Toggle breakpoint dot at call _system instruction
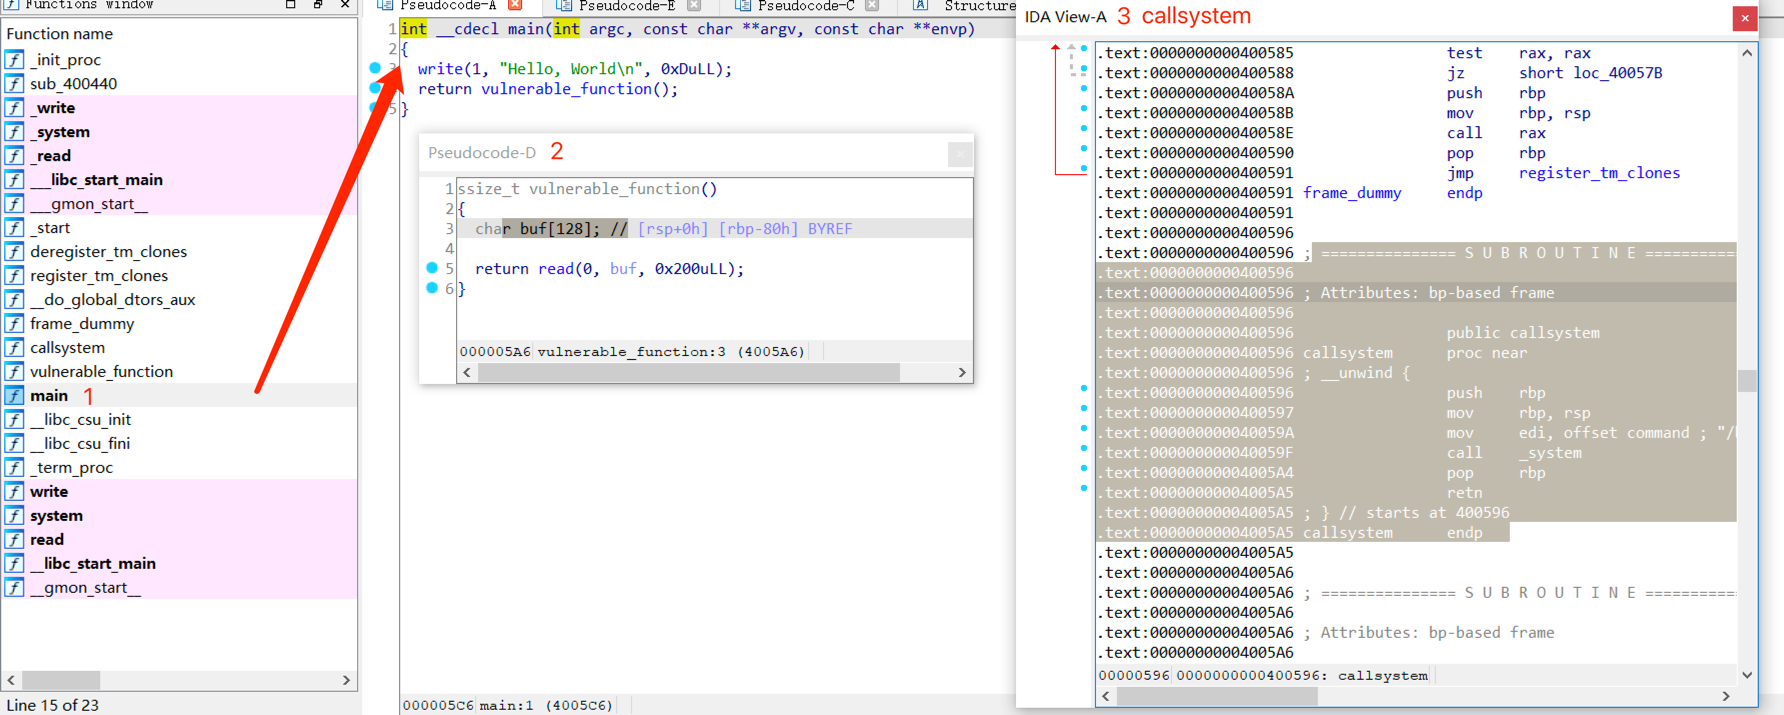1784x715 pixels. (x=1084, y=448)
